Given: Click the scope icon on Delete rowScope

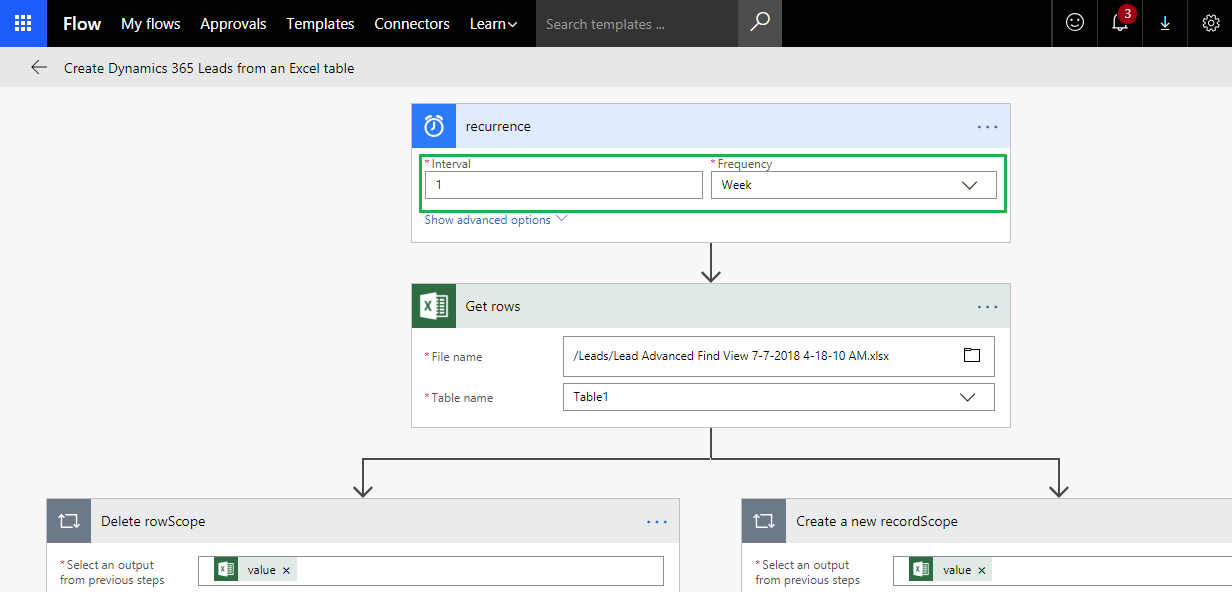Looking at the screenshot, I should tap(67, 521).
